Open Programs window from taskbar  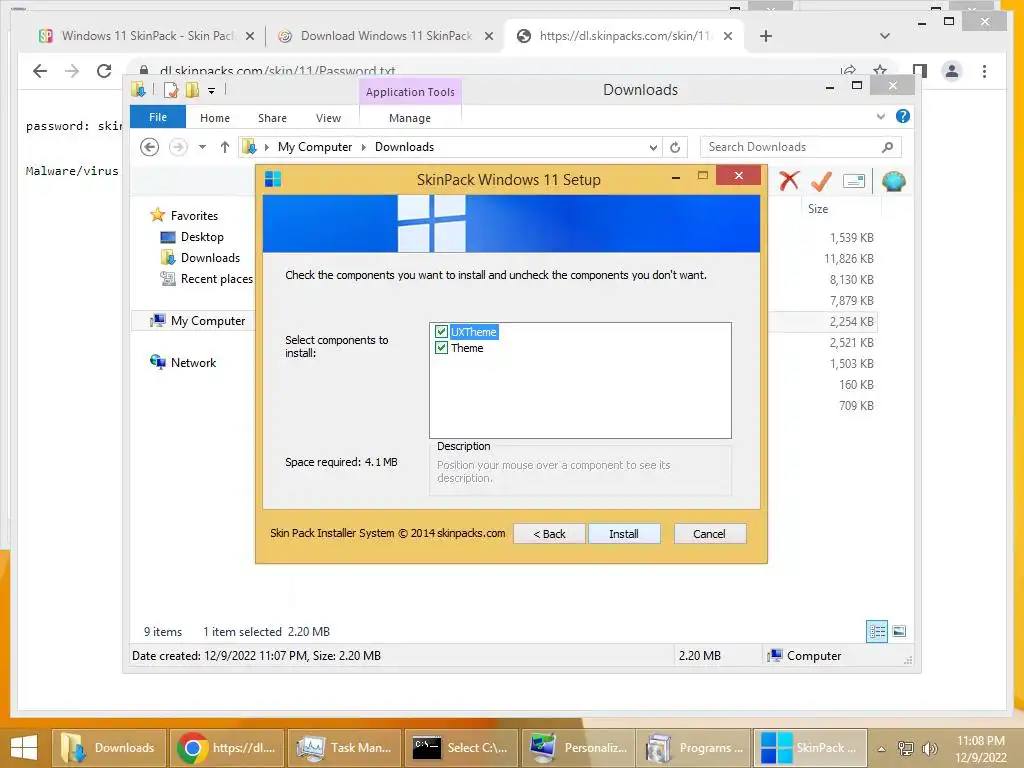694,748
